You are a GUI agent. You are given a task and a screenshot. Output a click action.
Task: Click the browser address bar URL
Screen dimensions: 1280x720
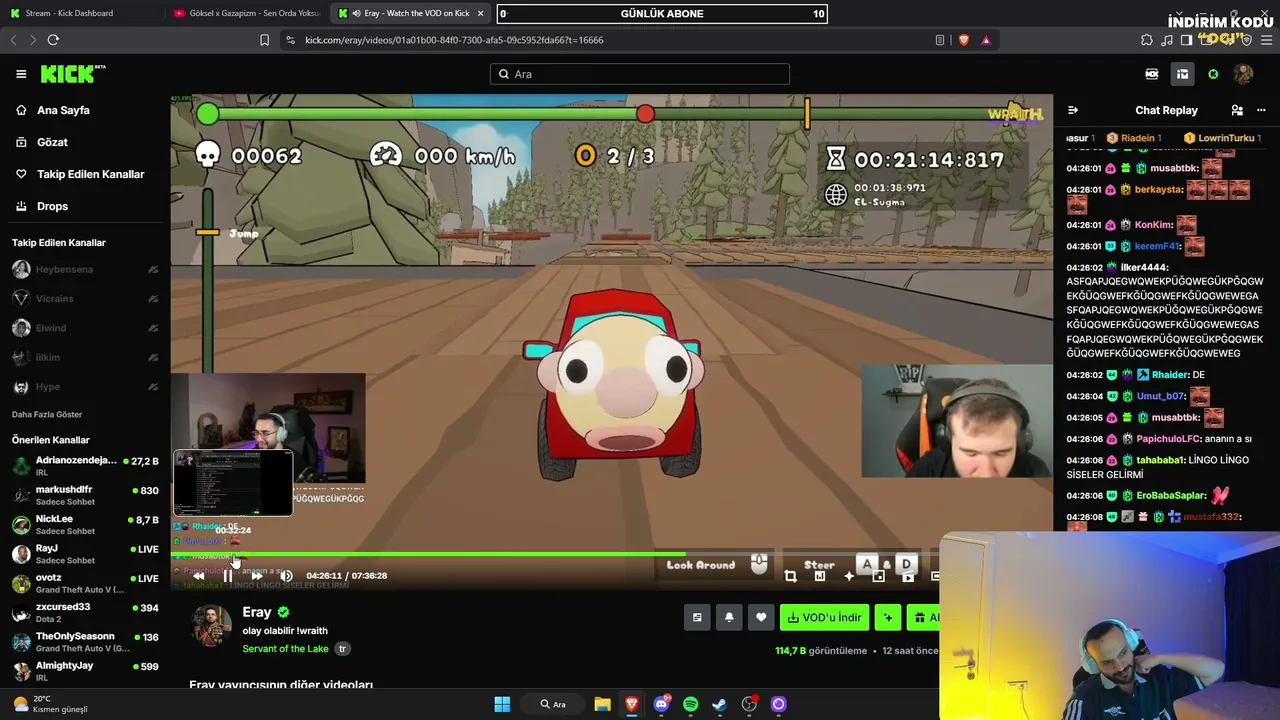click(454, 40)
